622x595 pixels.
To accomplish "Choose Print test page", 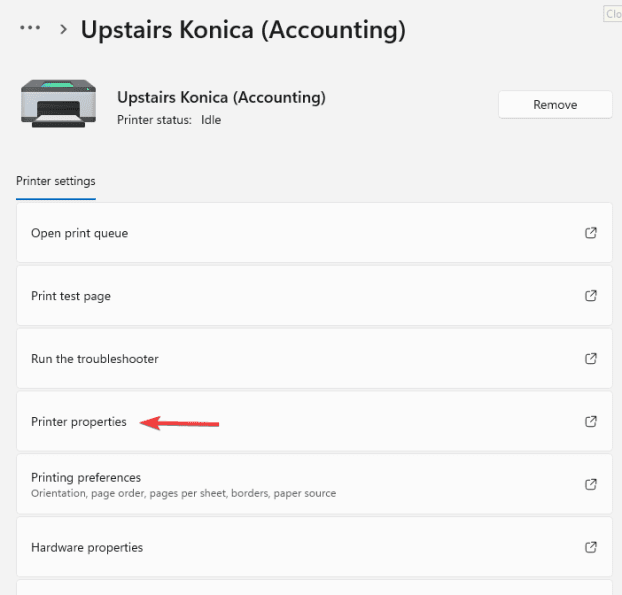I will pyautogui.click(x=71, y=296).
